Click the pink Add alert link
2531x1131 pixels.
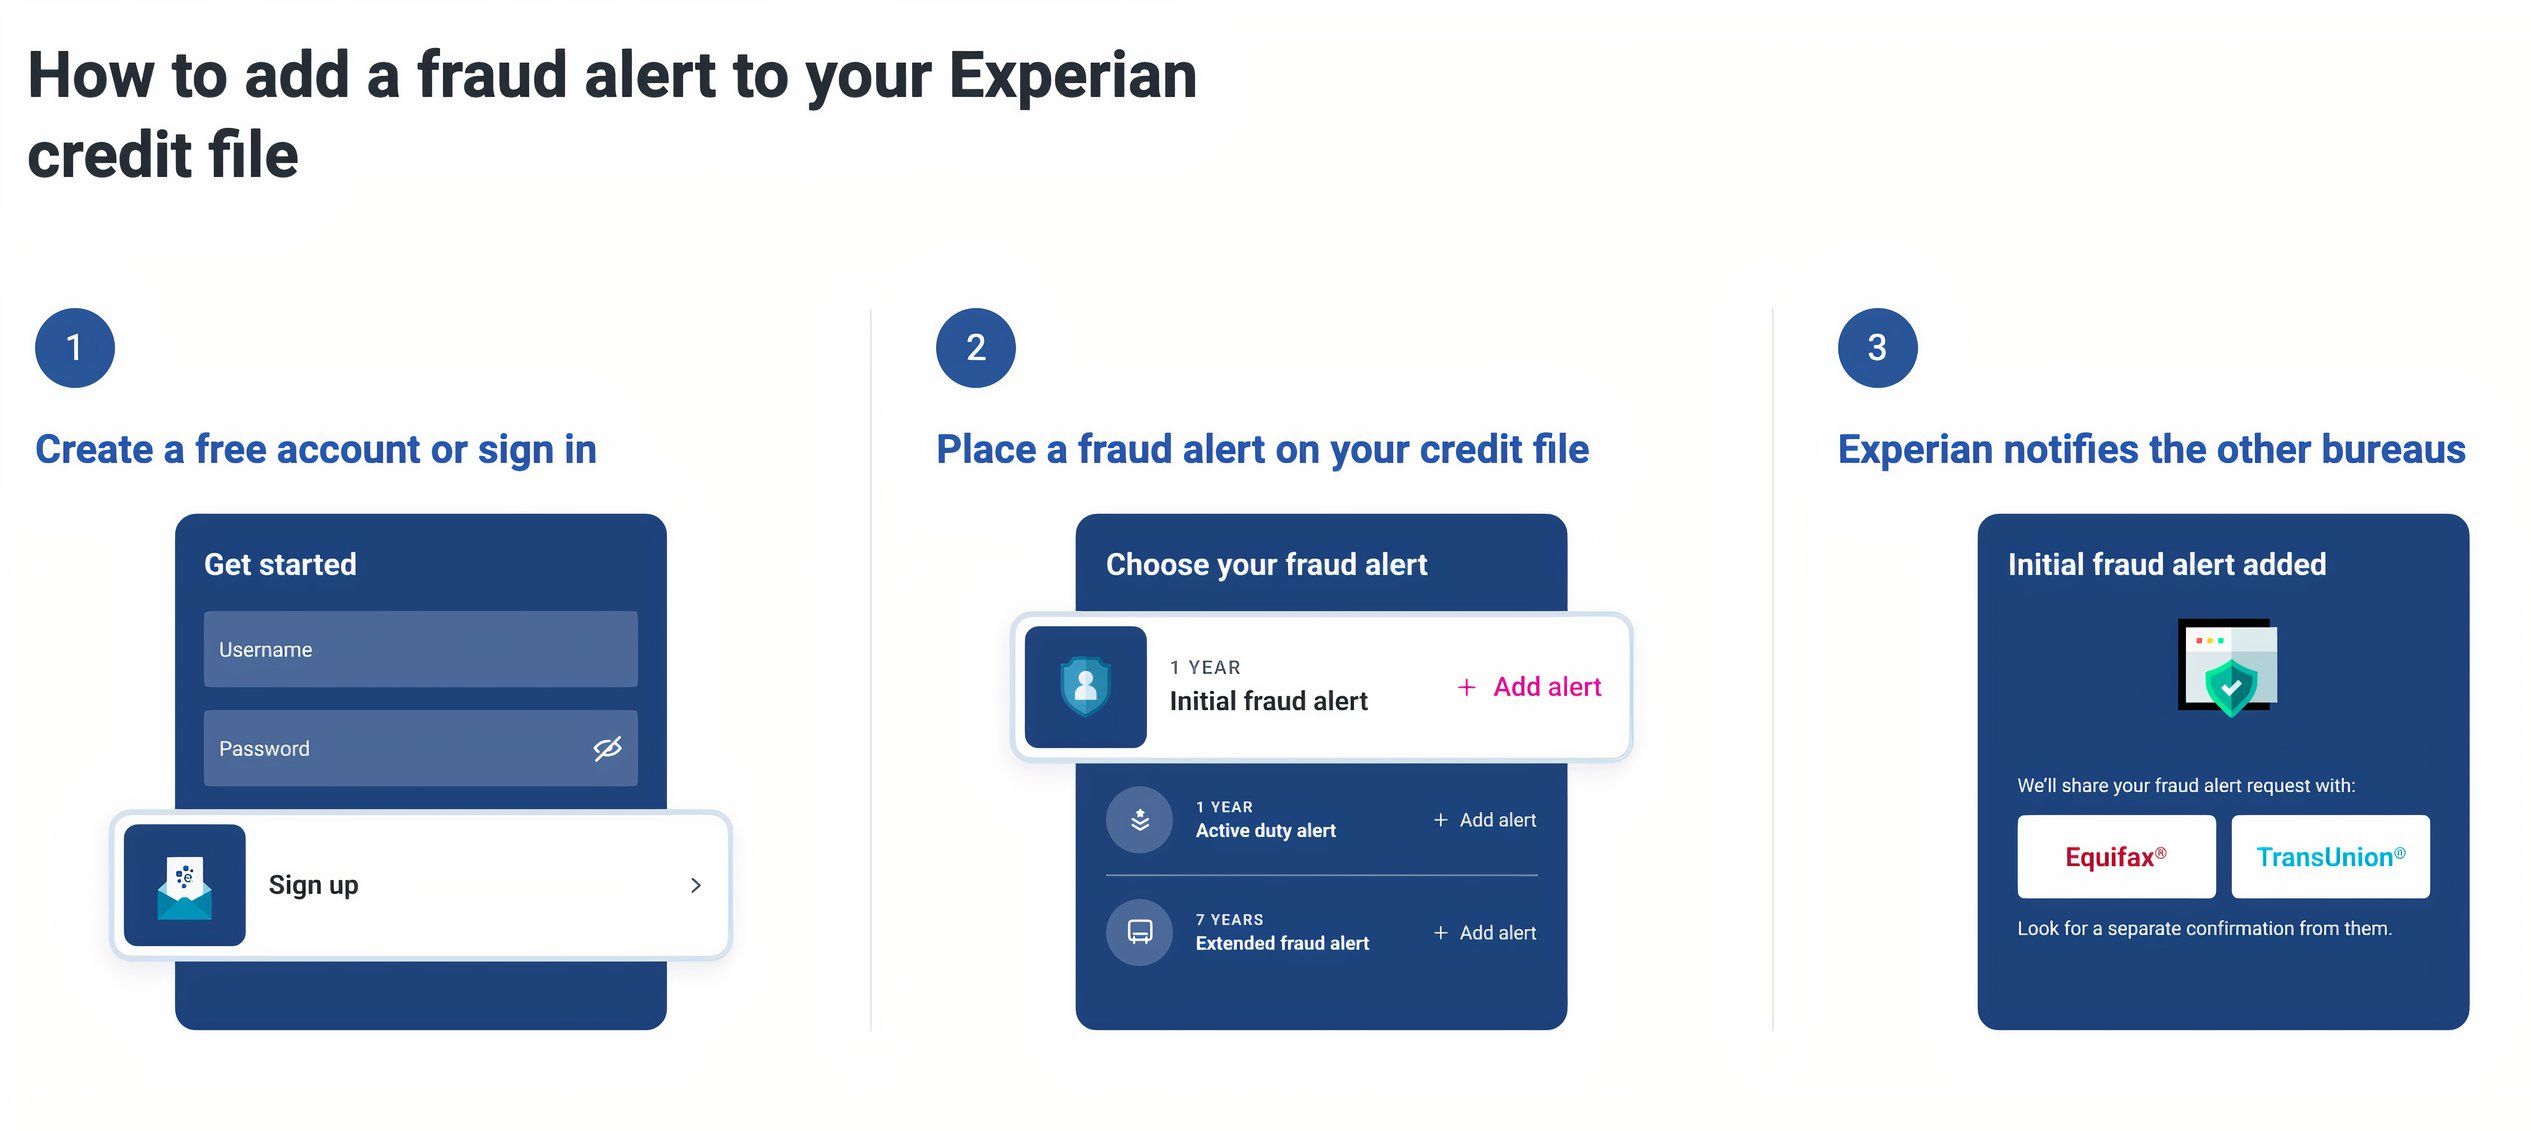point(1547,687)
